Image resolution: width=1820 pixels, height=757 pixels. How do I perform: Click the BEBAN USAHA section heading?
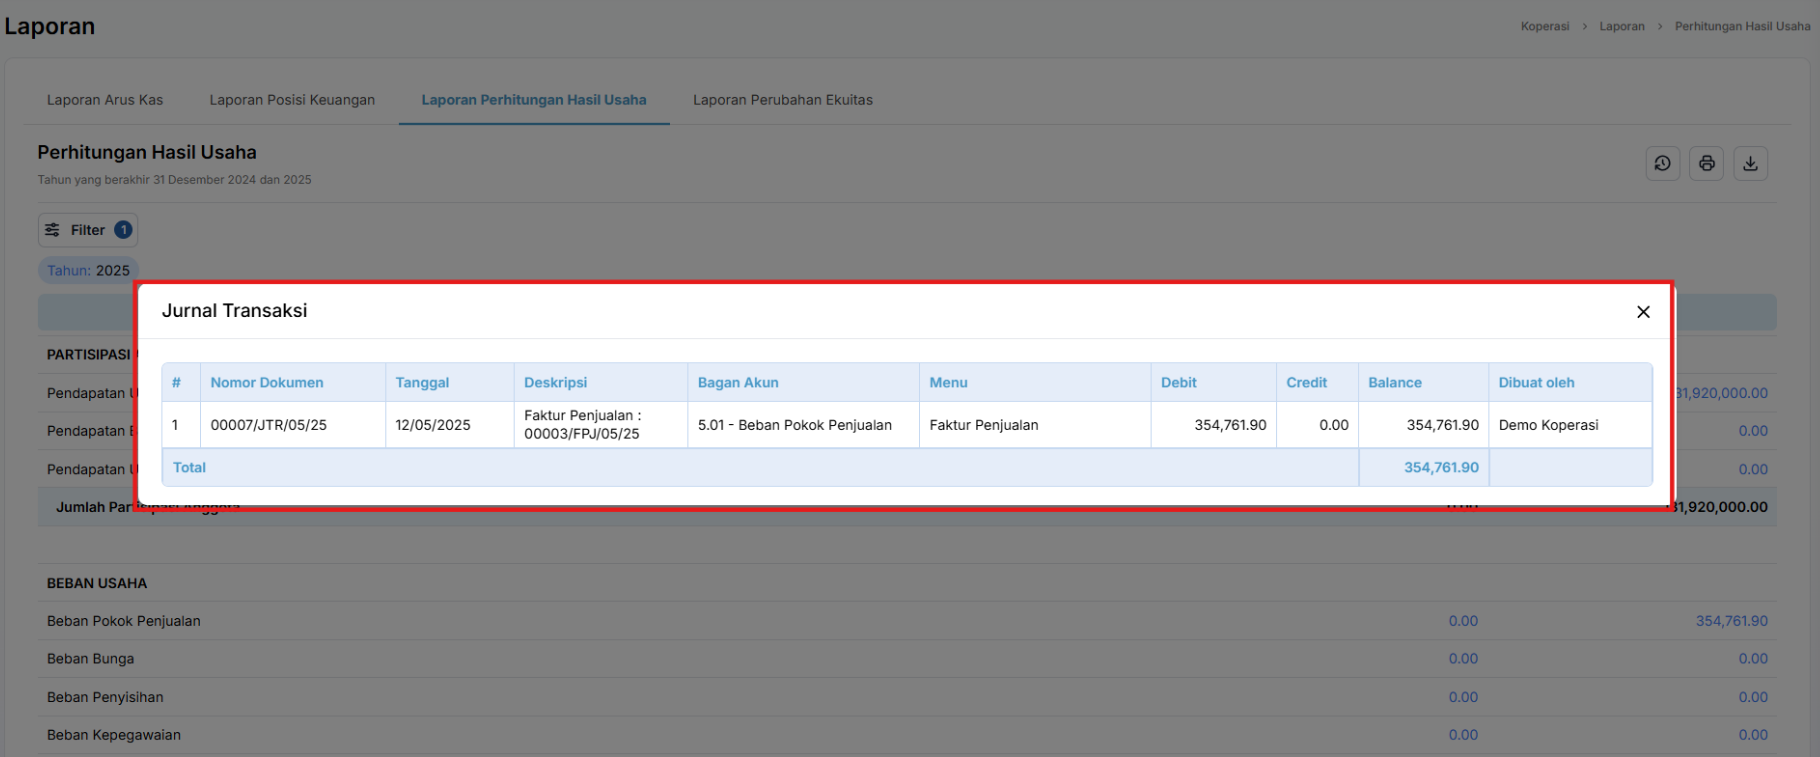tap(97, 583)
